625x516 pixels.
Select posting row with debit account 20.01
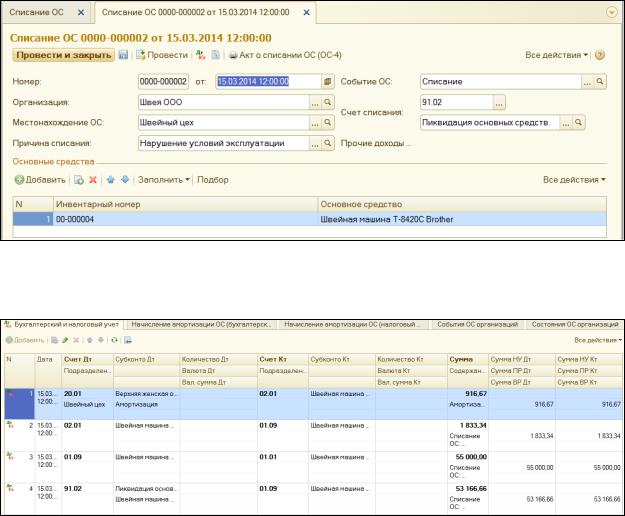click(x=313, y=404)
